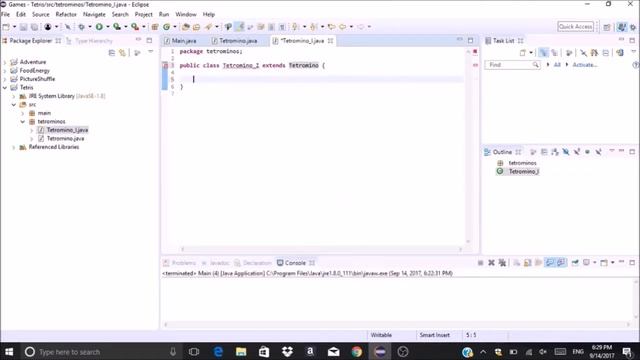640x360 pixels.
Task: Select Tetromino.java in Package Explorer
Action: point(65,139)
